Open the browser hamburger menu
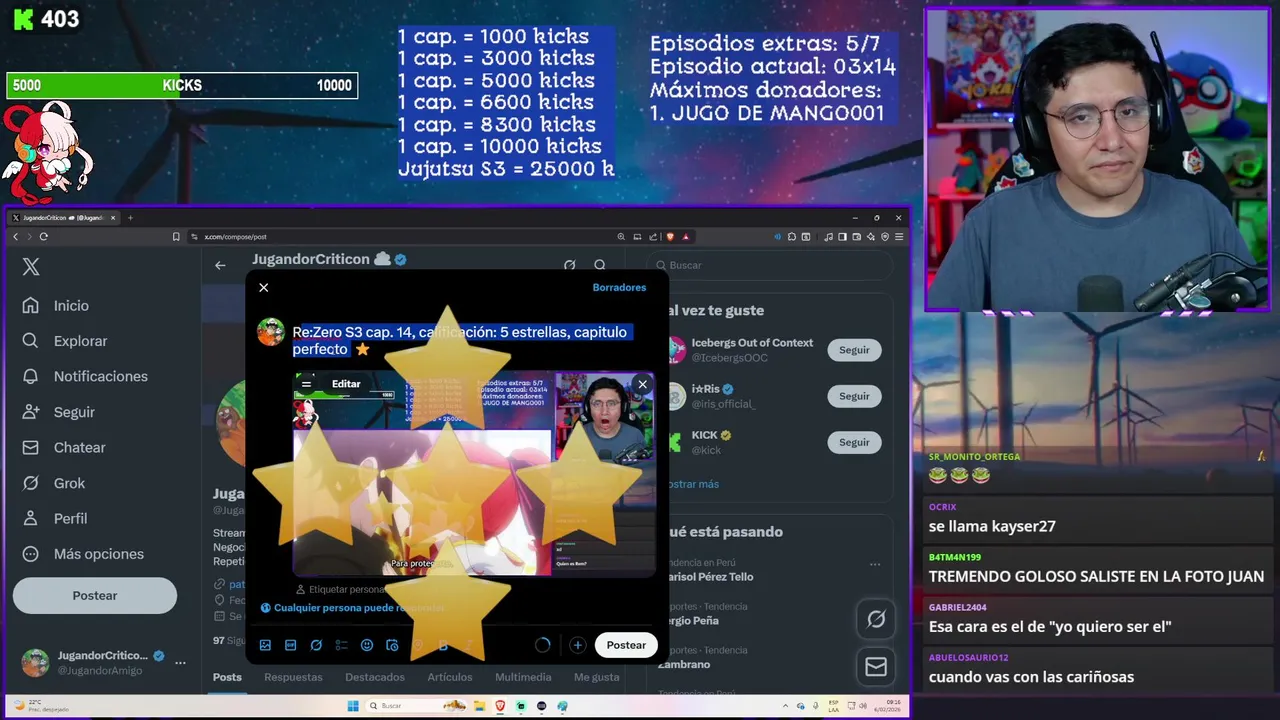Viewport: 1280px width, 720px height. click(899, 237)
